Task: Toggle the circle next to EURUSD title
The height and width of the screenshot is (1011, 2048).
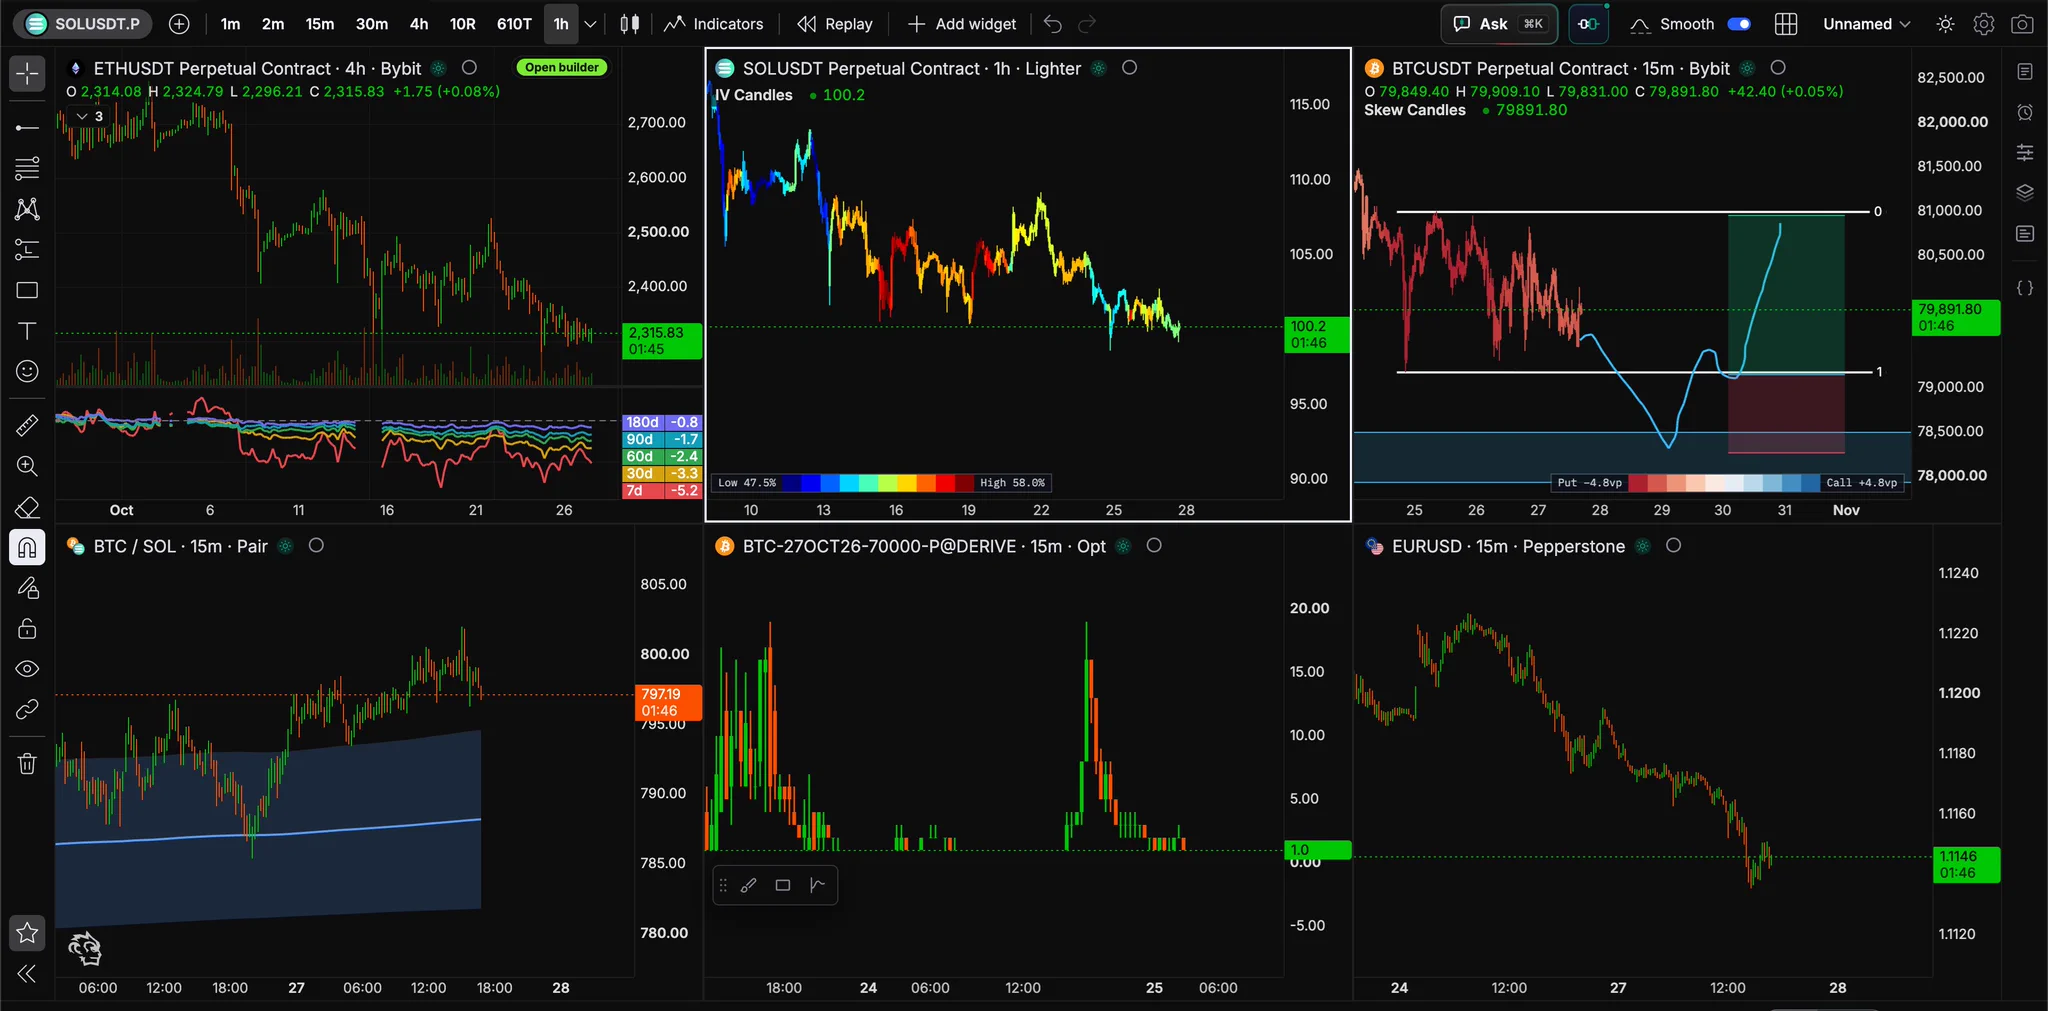Action: coord(1673,546)
